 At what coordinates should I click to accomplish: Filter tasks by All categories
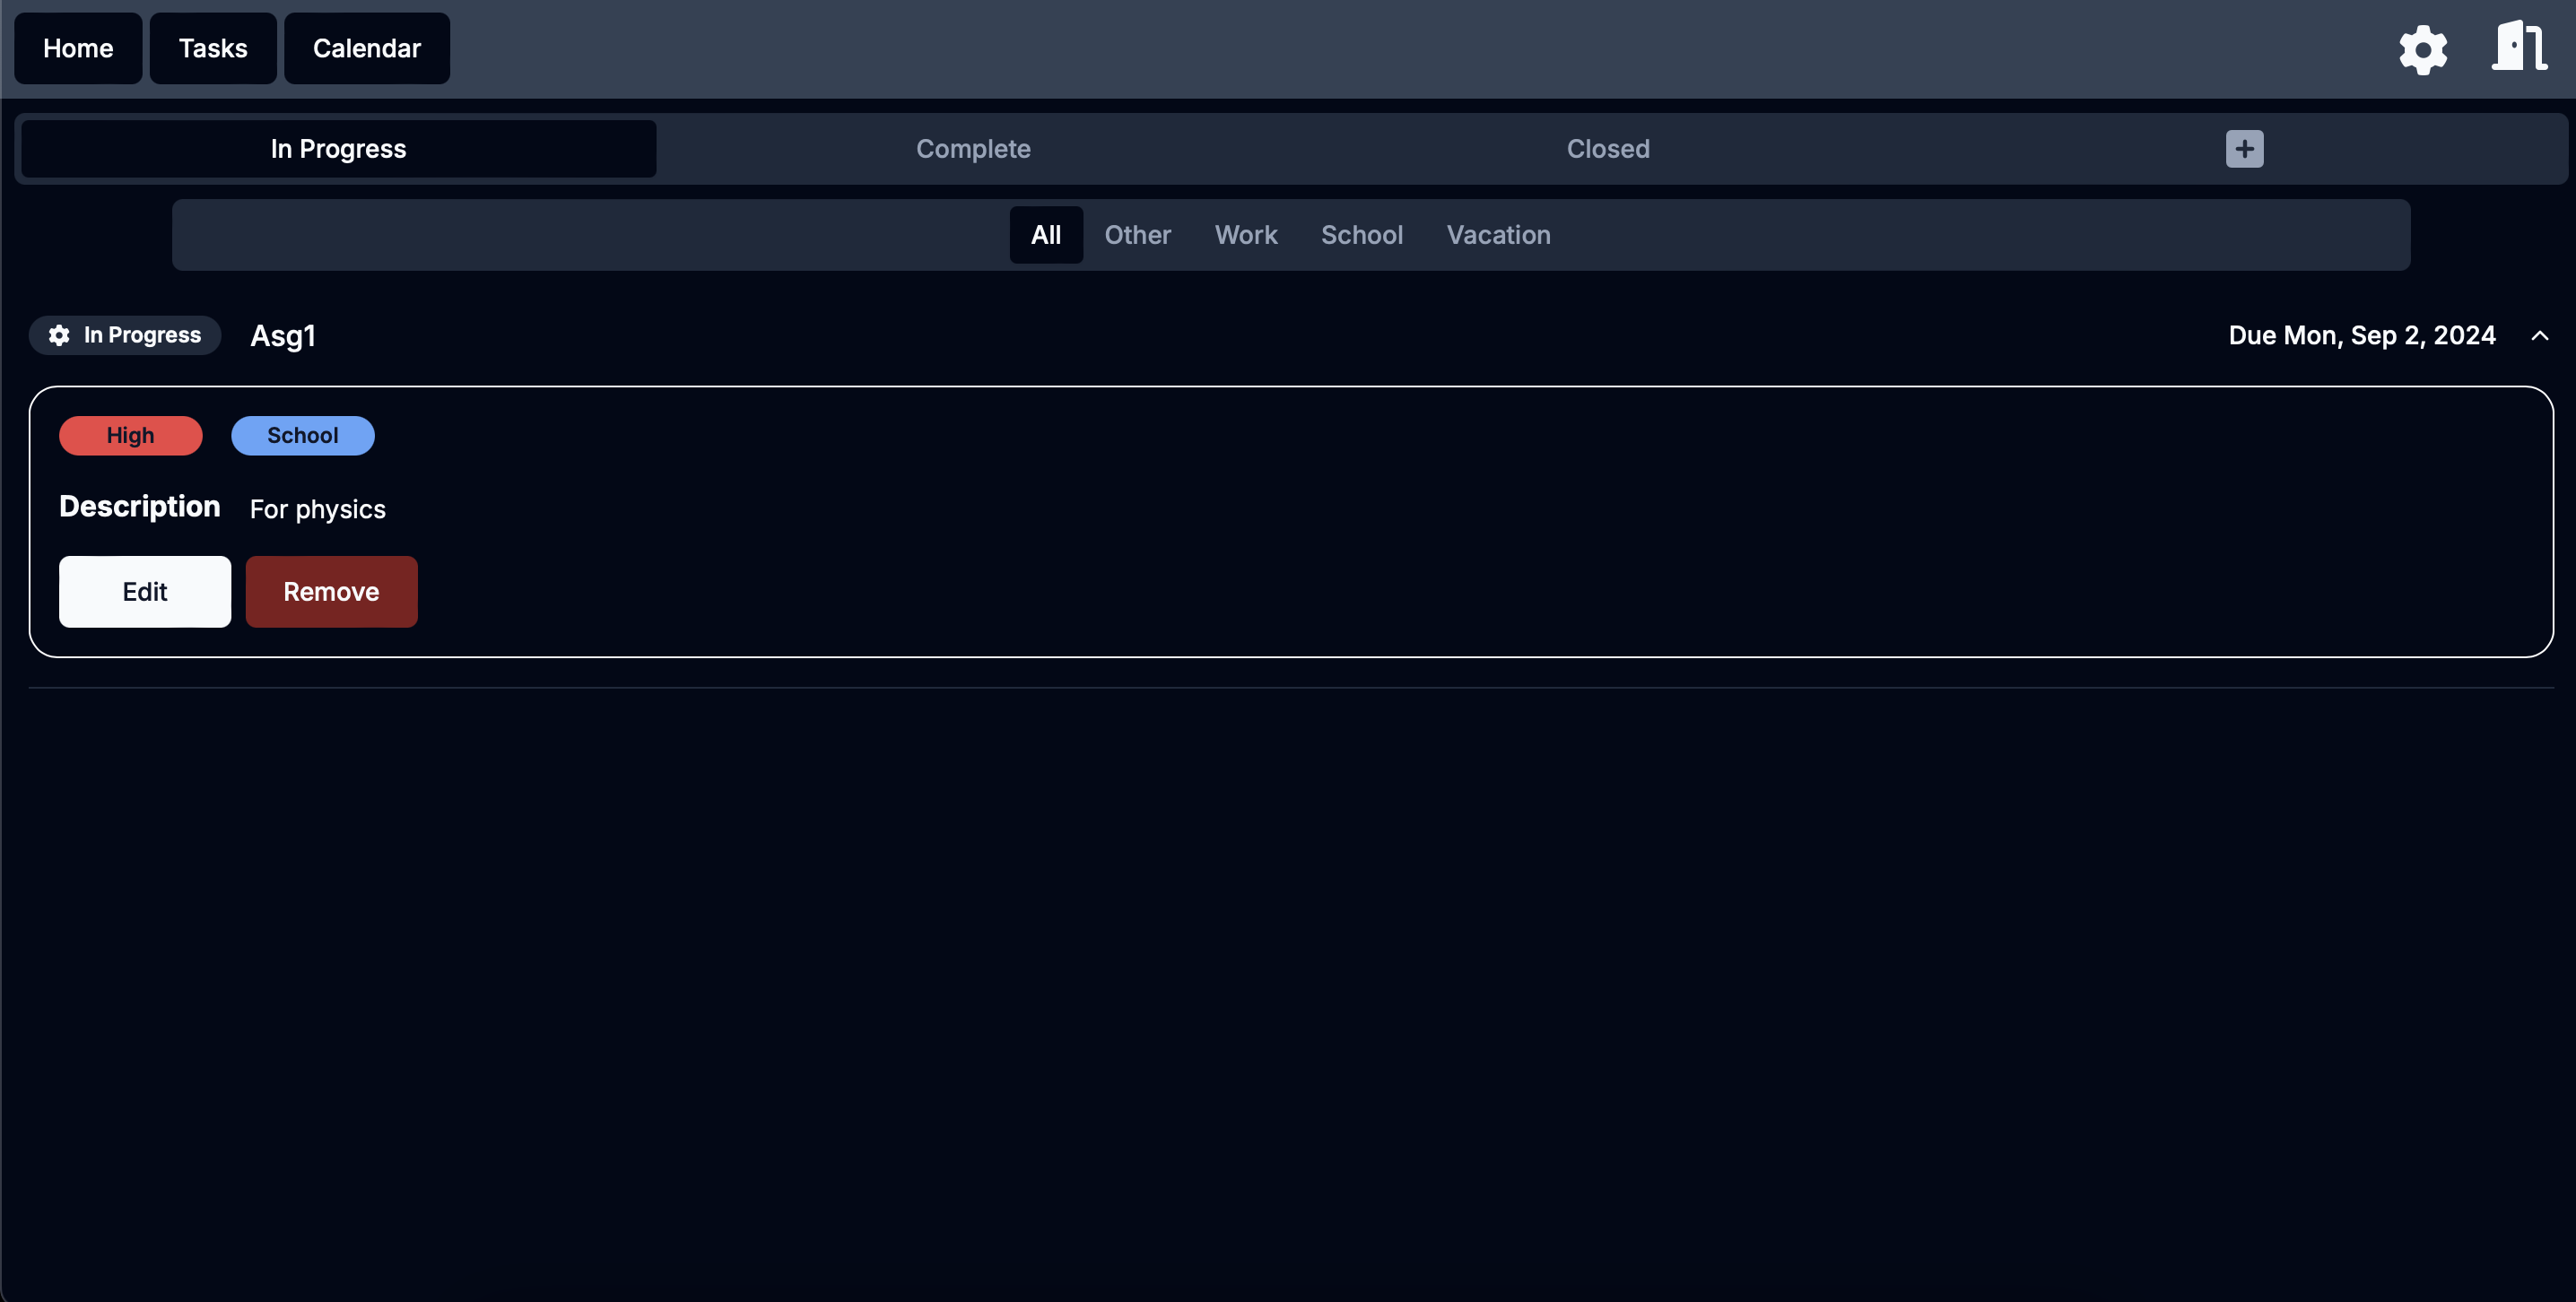point(1045,235)
